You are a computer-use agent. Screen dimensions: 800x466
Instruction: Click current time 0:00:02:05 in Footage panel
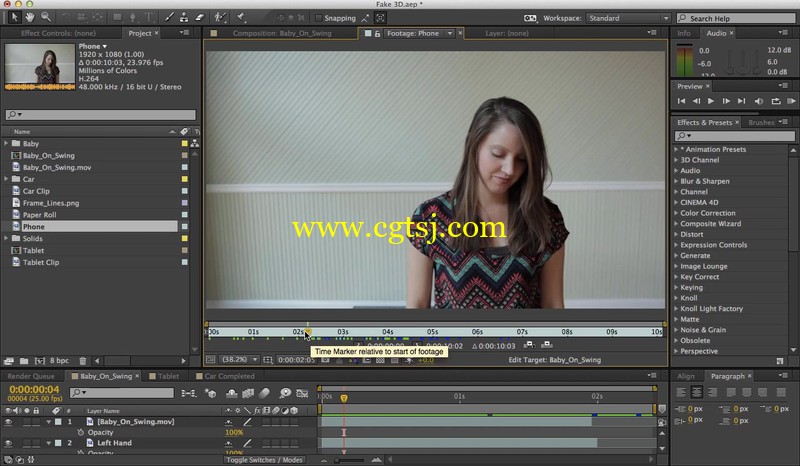296,360
